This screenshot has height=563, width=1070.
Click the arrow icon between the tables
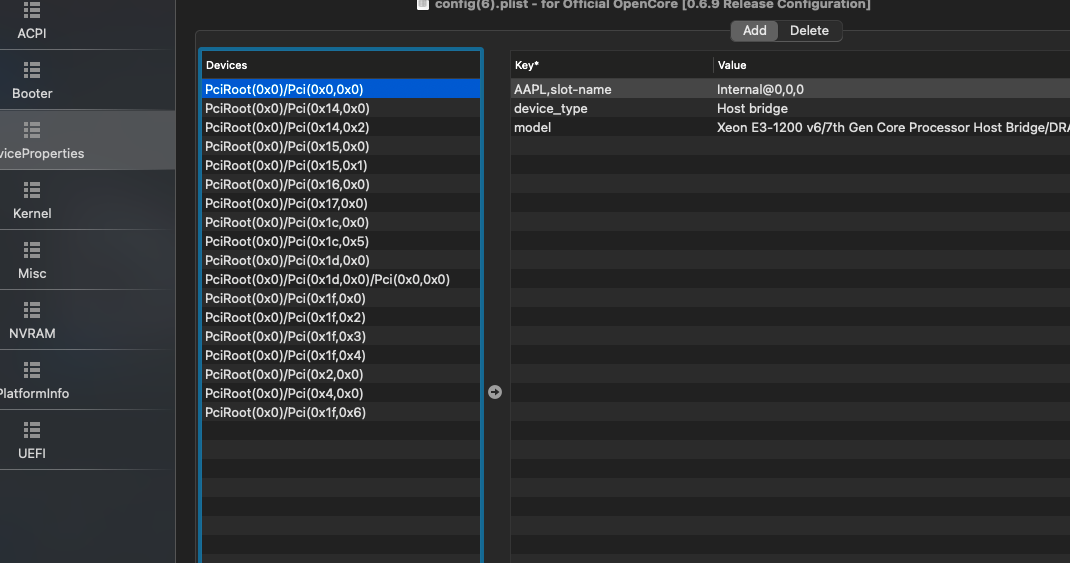pyautogui.click(x=495, y=392)
